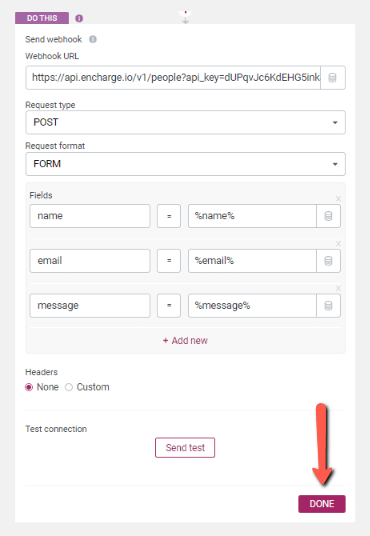
Task: Select the Custom headers radio option
Action: pyautogui.click(x=69, y=387)
